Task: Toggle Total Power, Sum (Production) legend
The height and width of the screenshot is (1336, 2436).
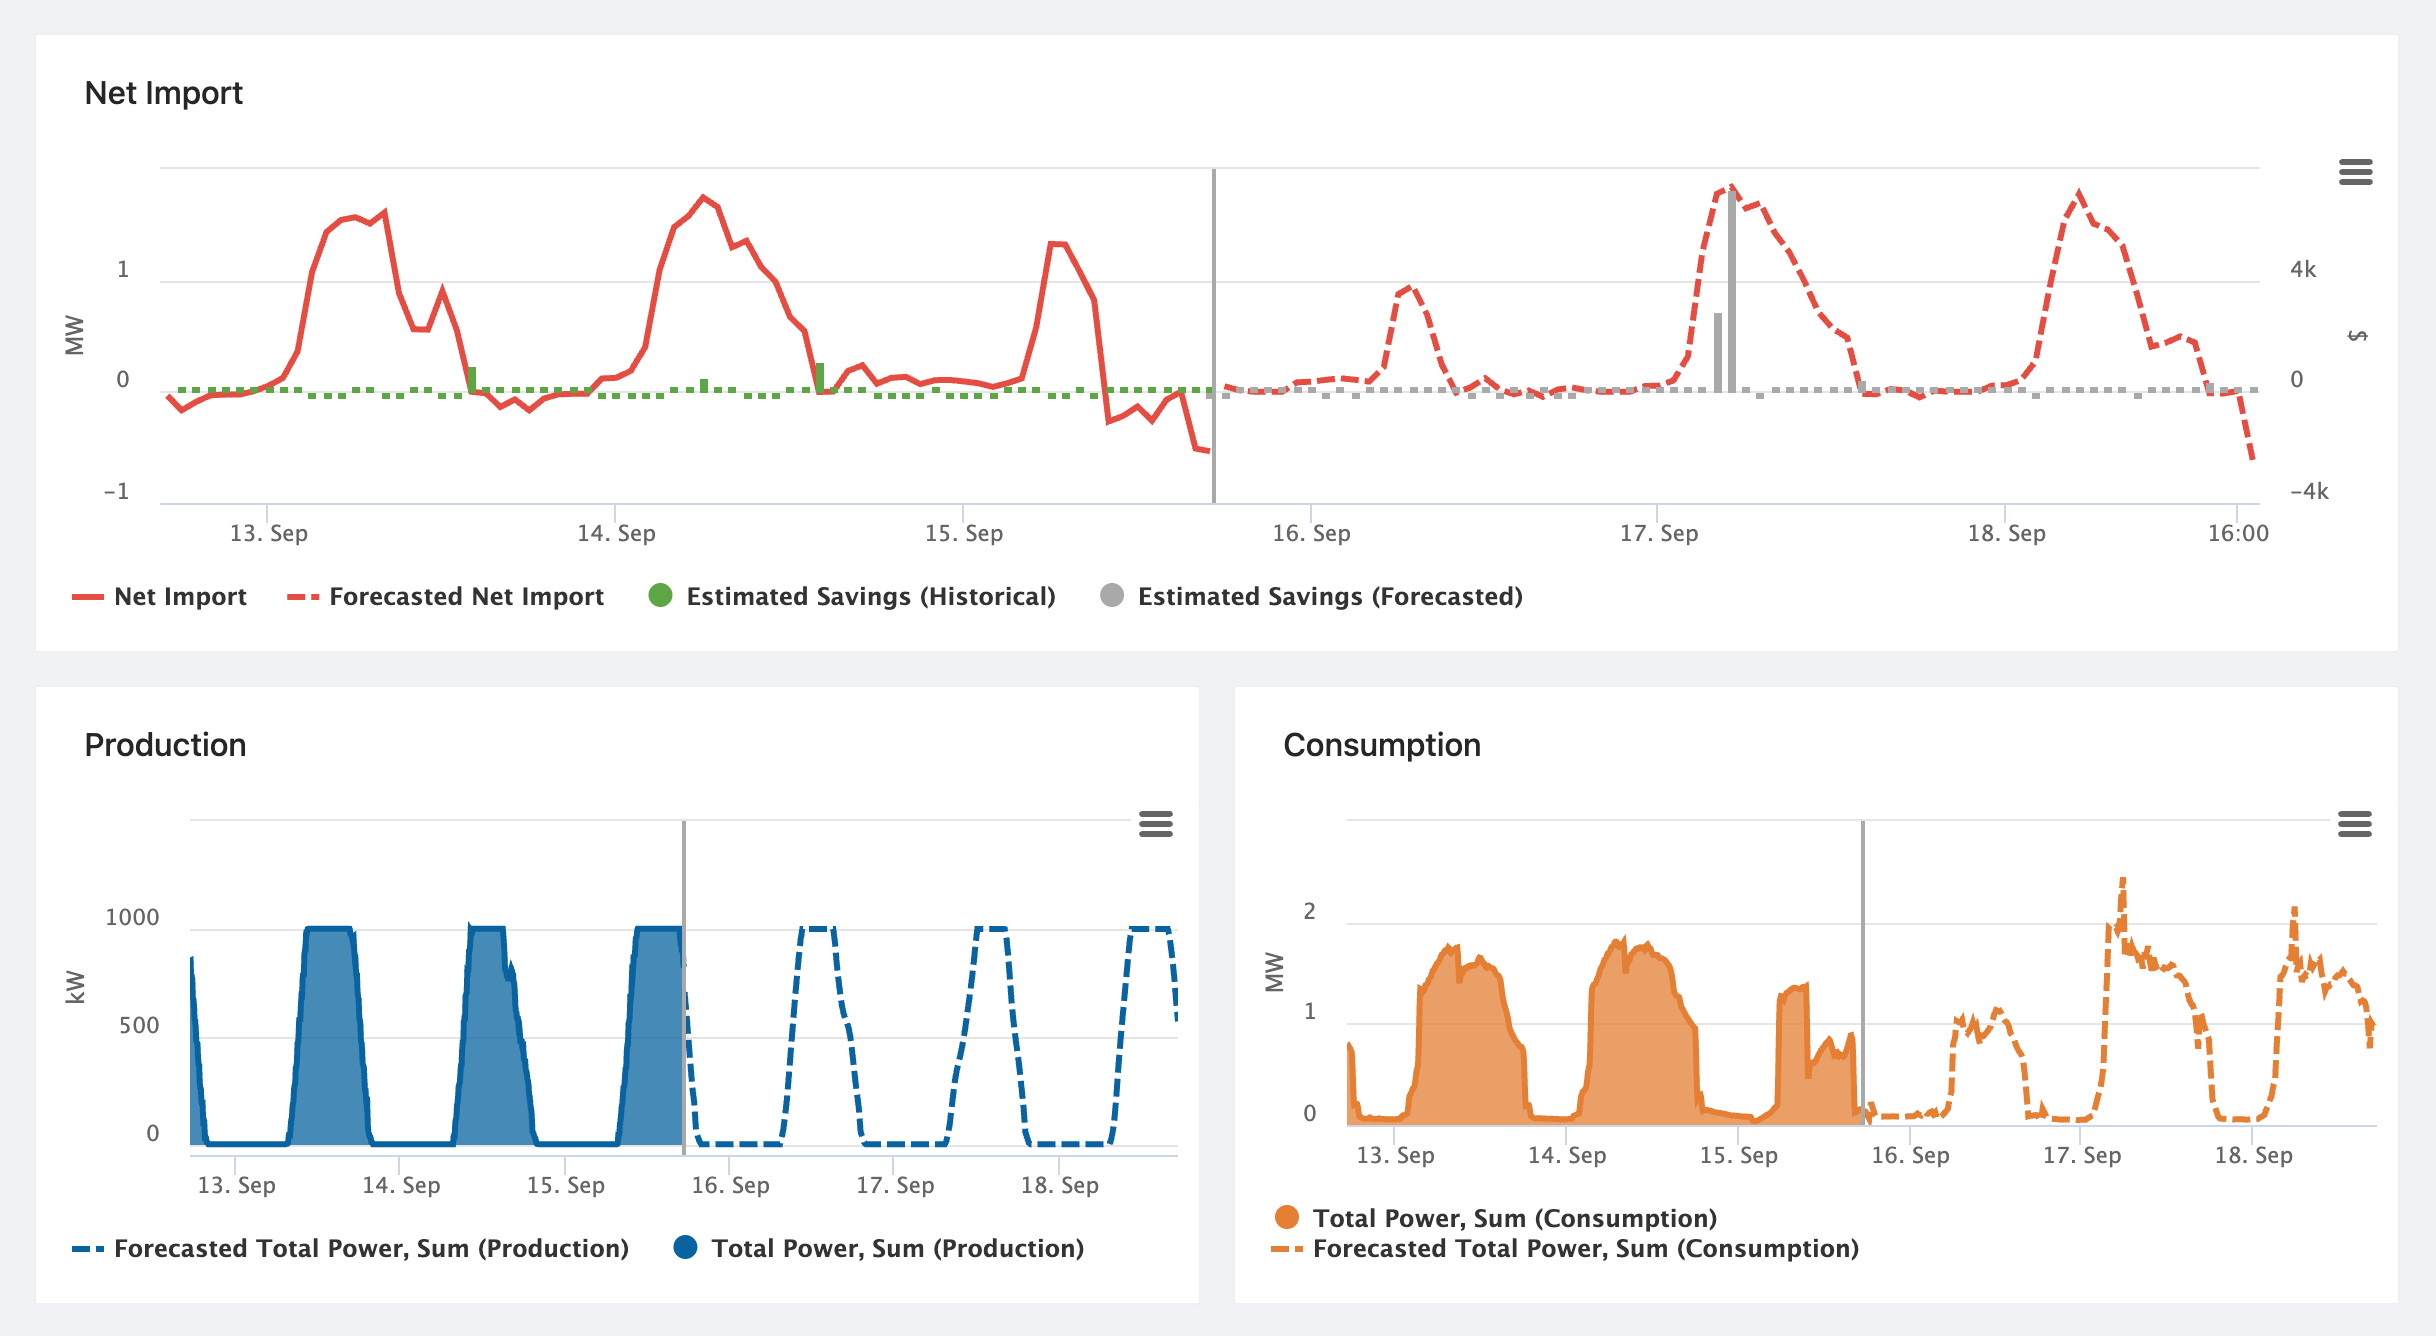Action: click(x=897, y=1249)
